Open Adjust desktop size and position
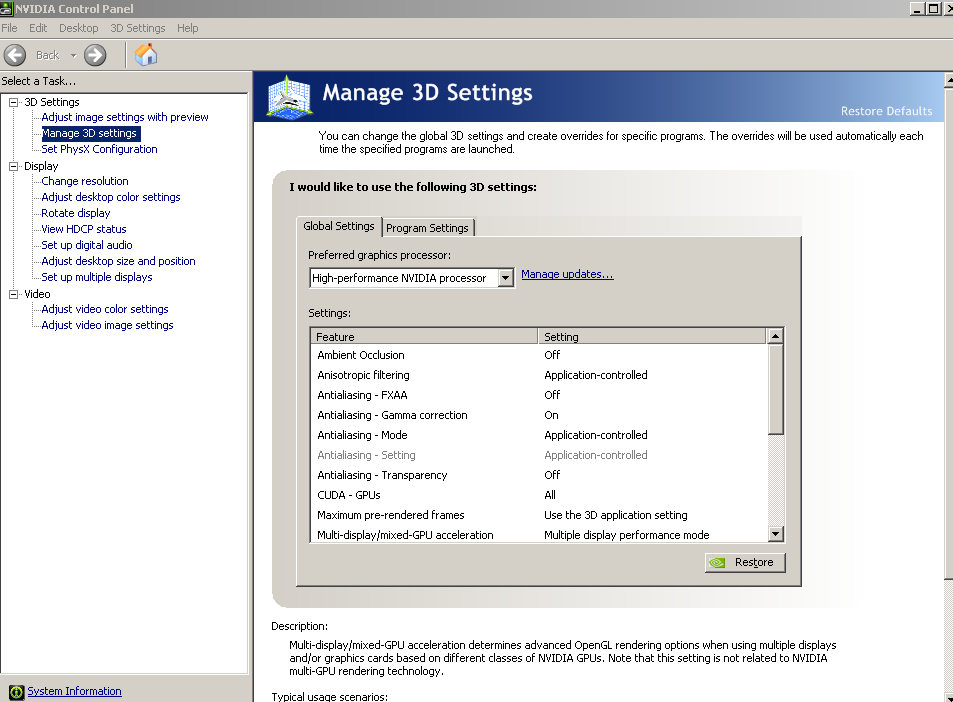The image size is (953, 702). click(x=118, y=261)
